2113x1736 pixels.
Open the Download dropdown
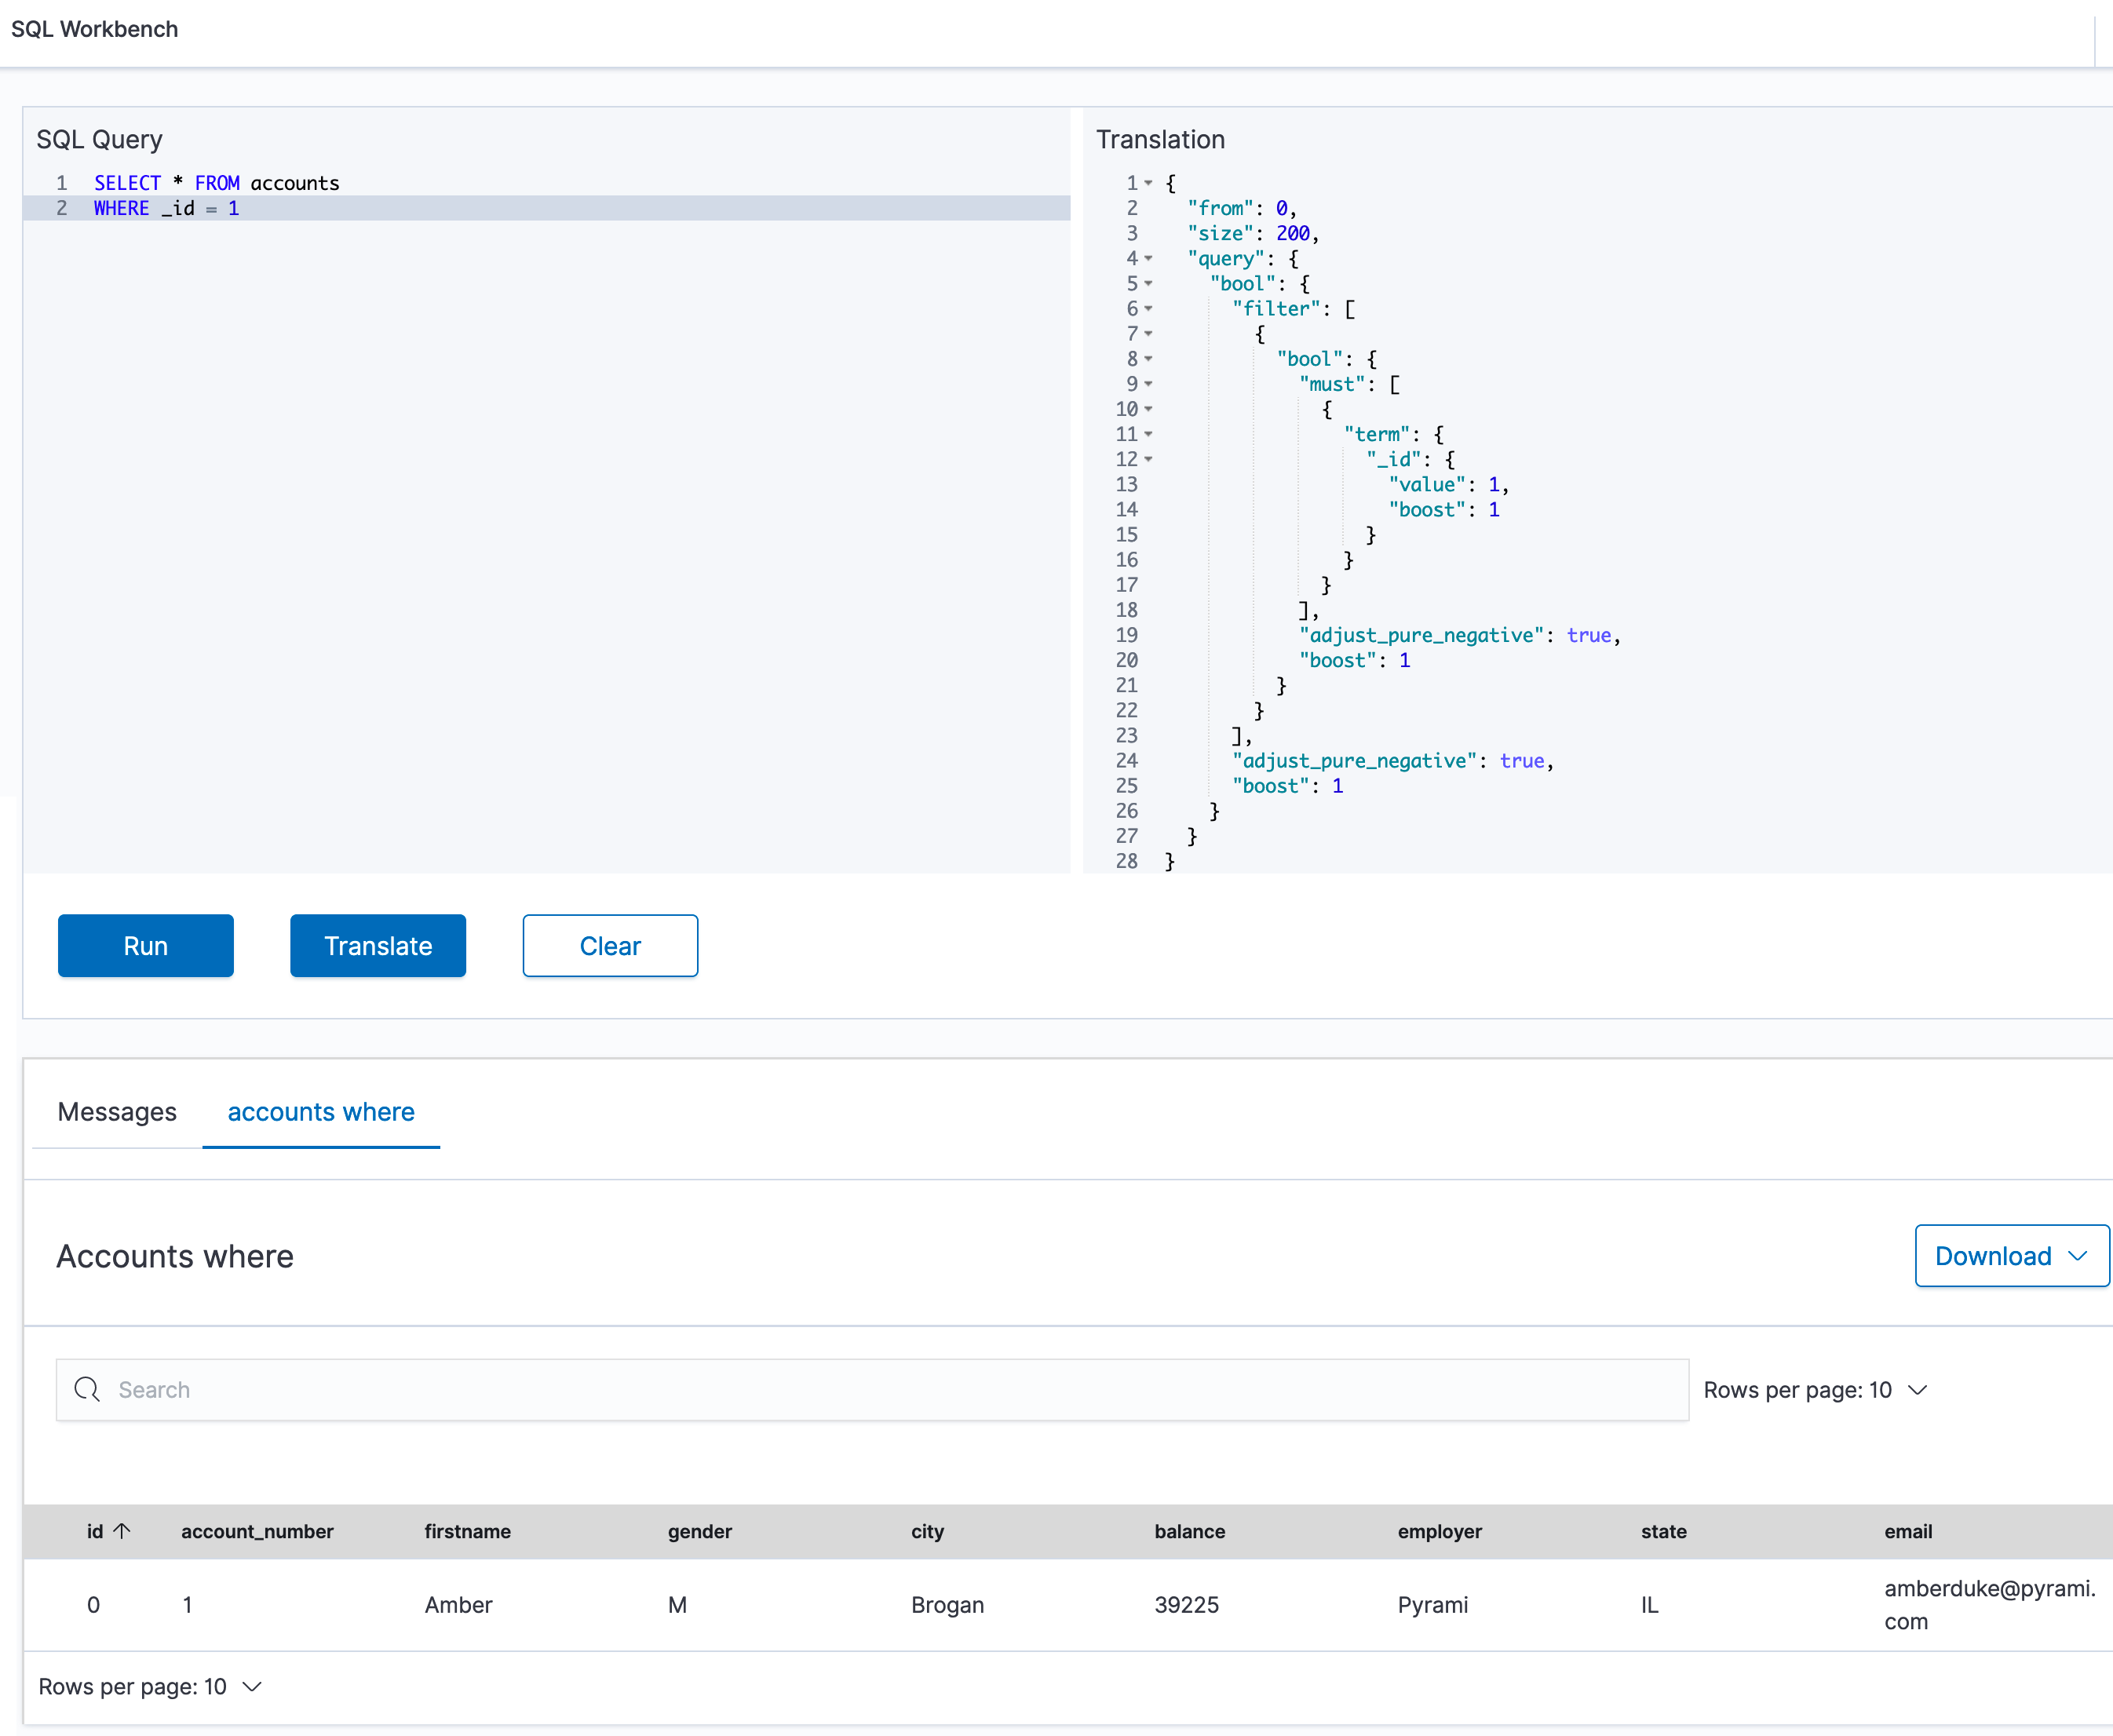pyautogui.click(x=2010, y=1256)
